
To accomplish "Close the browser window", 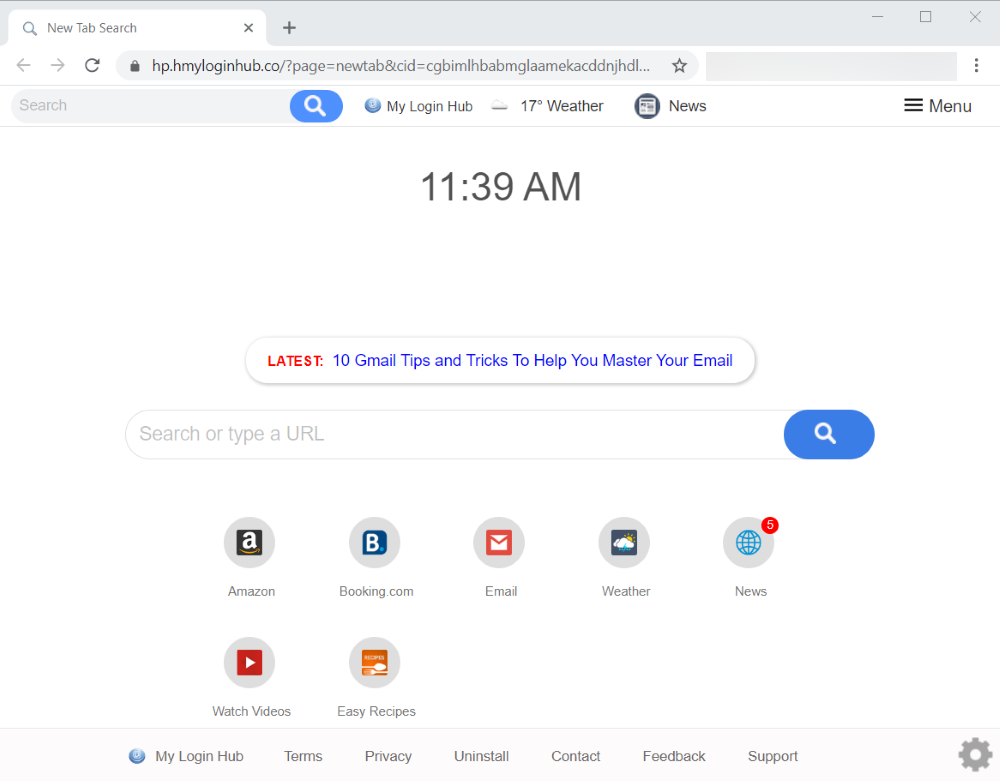I will click(x=974, y=17).
